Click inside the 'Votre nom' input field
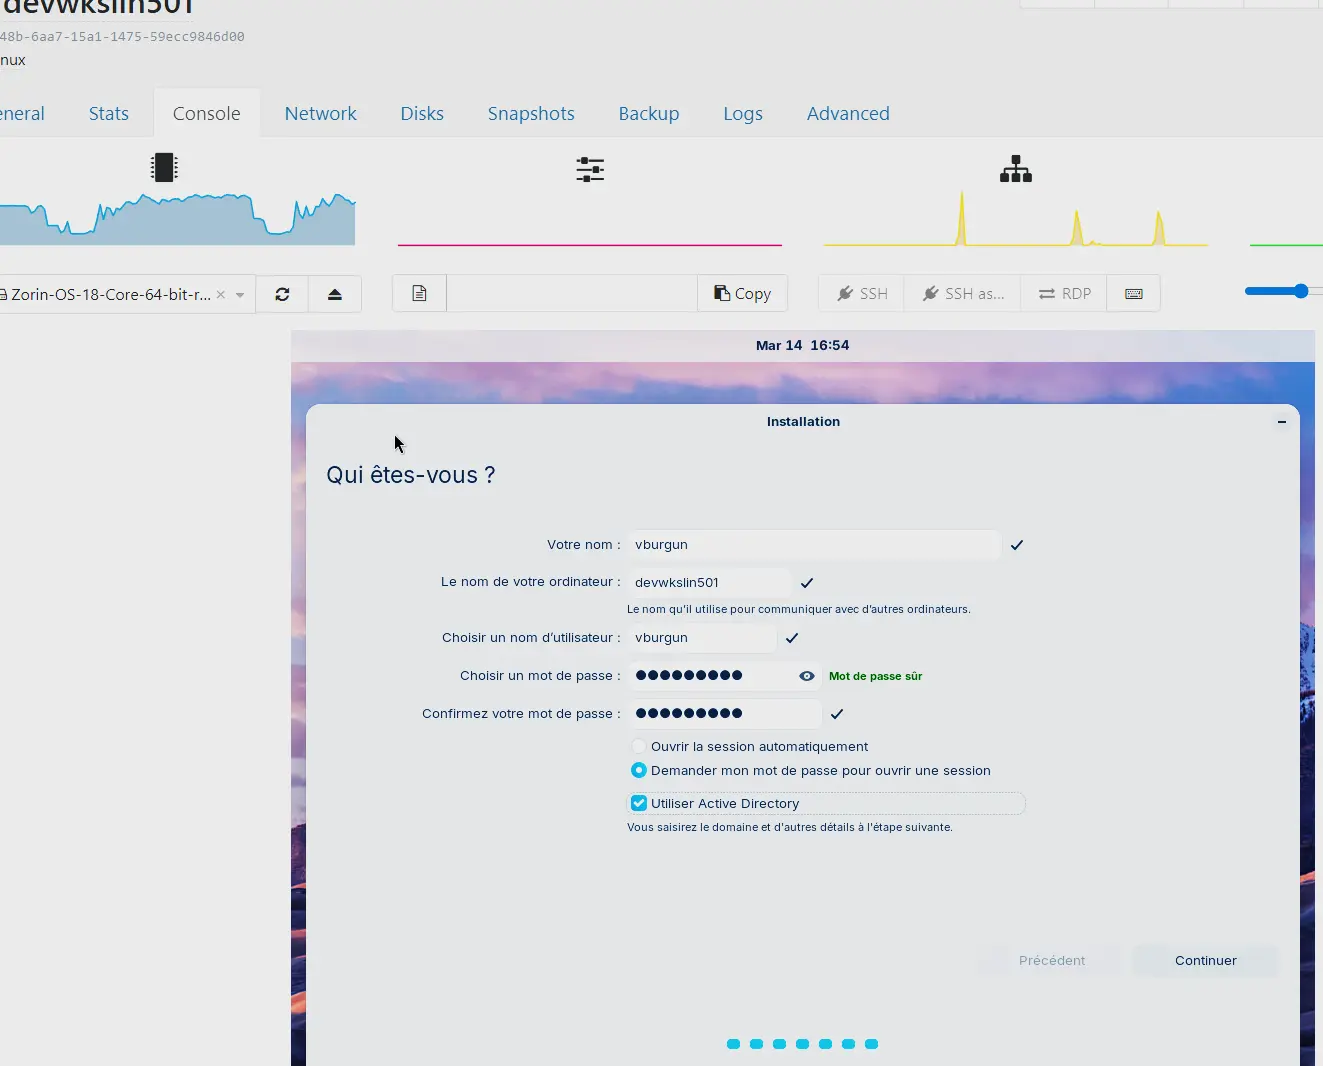The image size is (1323, 1066). coord(813,544)
